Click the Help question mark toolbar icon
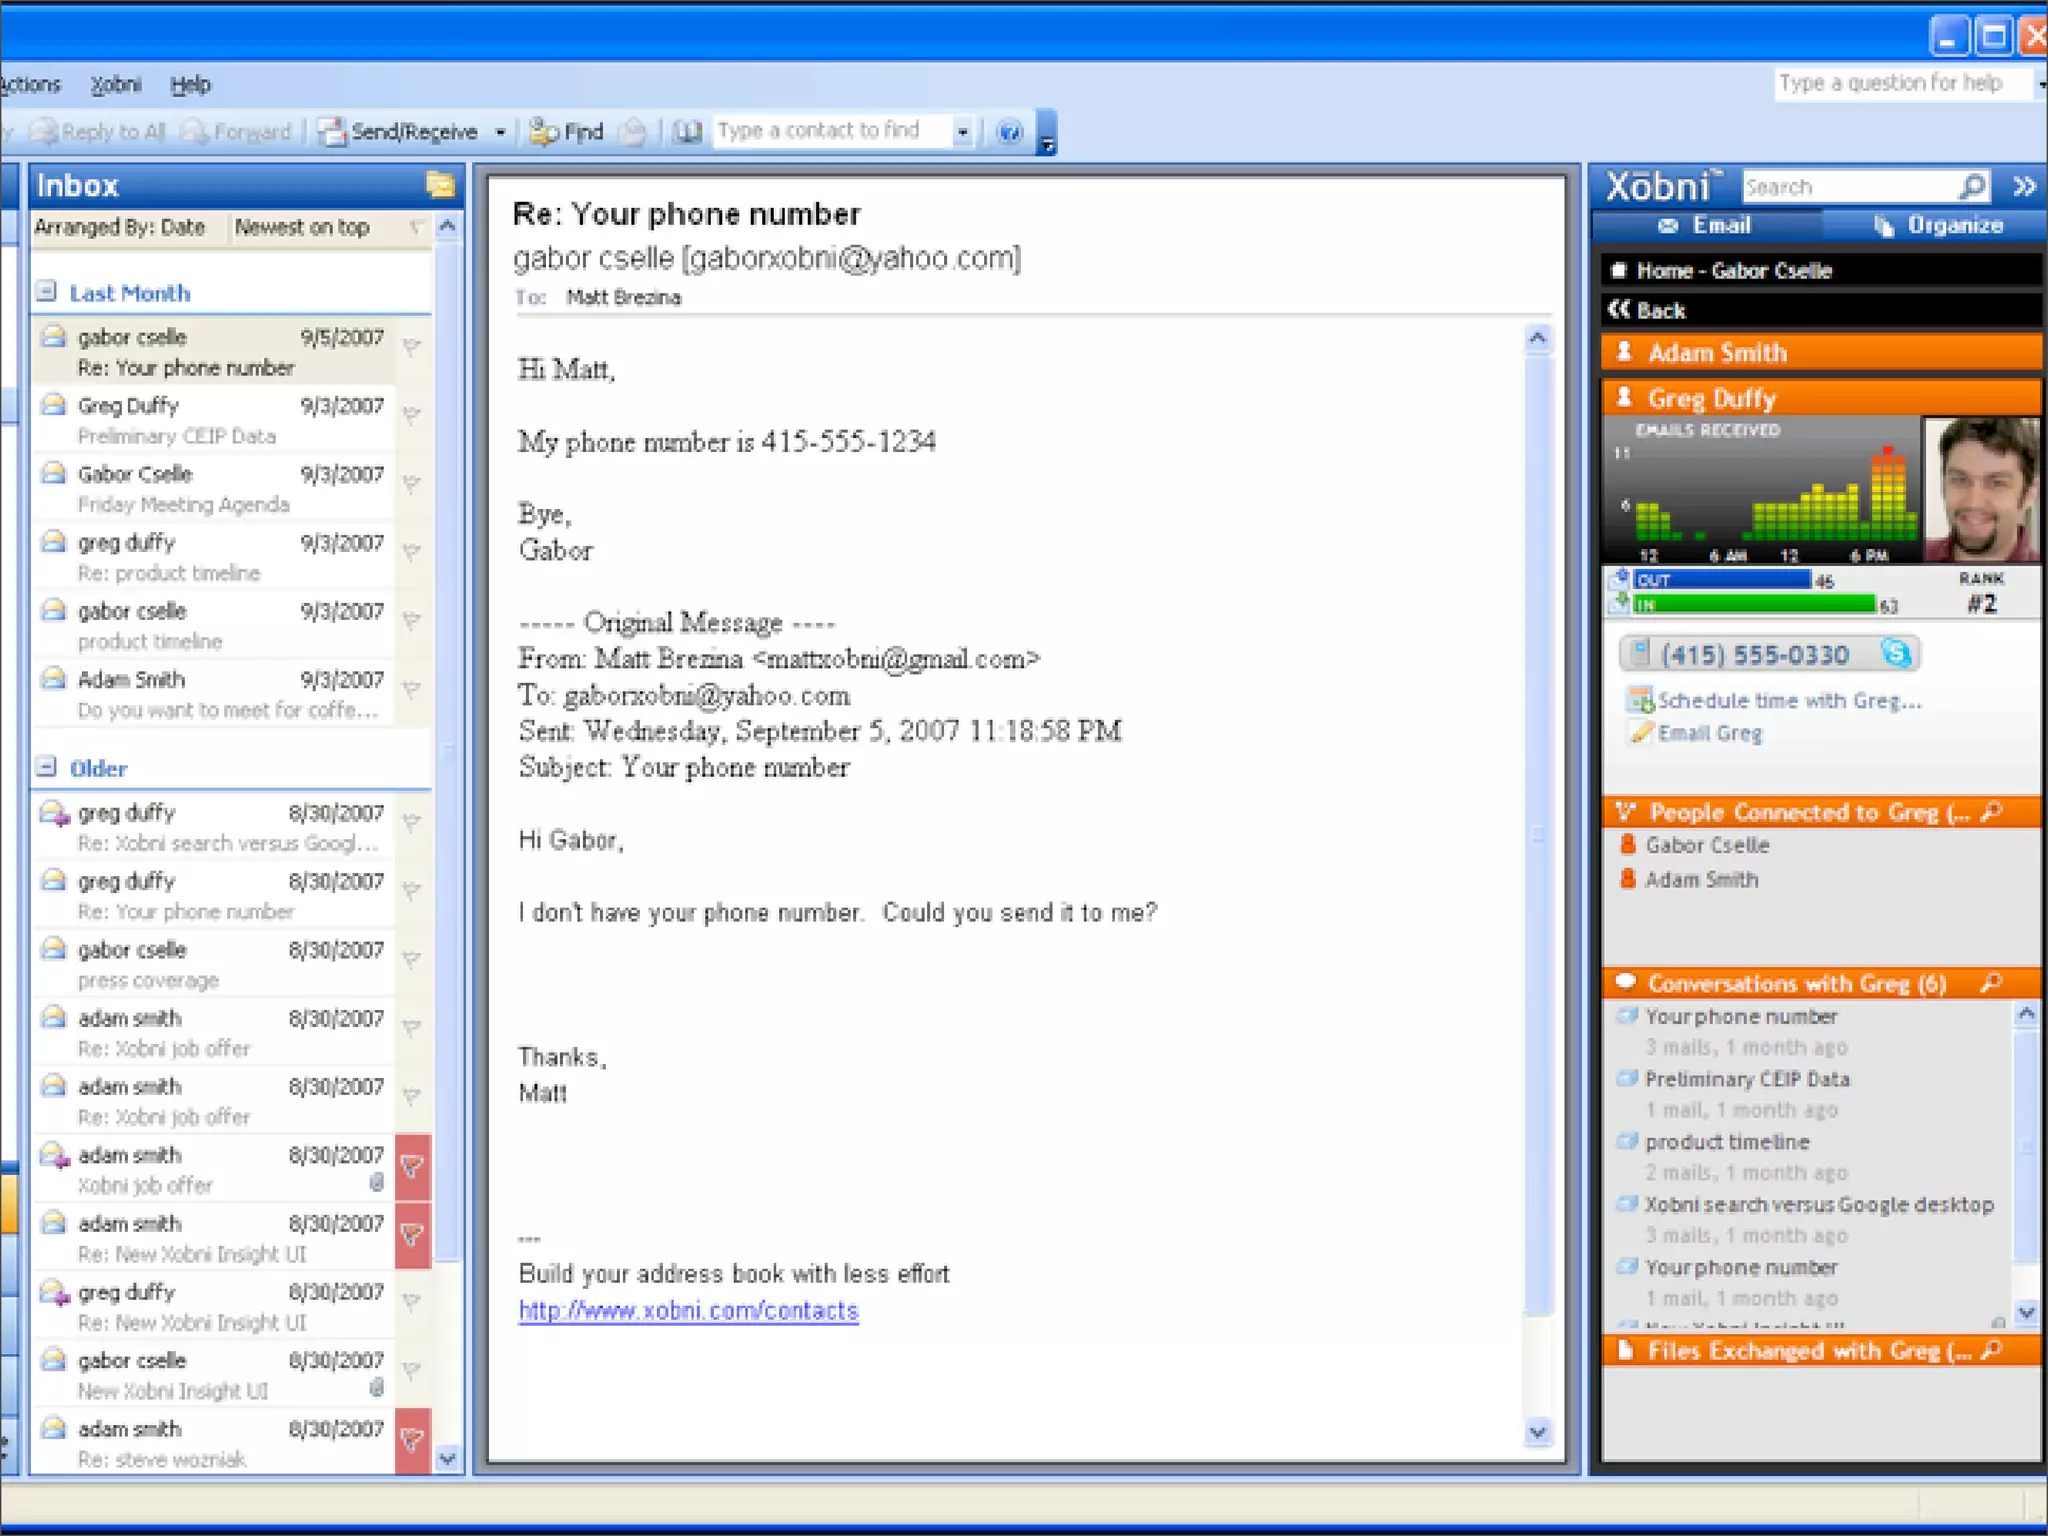Viewport: 2048px width, 1536px height. tap(1010, 131)
